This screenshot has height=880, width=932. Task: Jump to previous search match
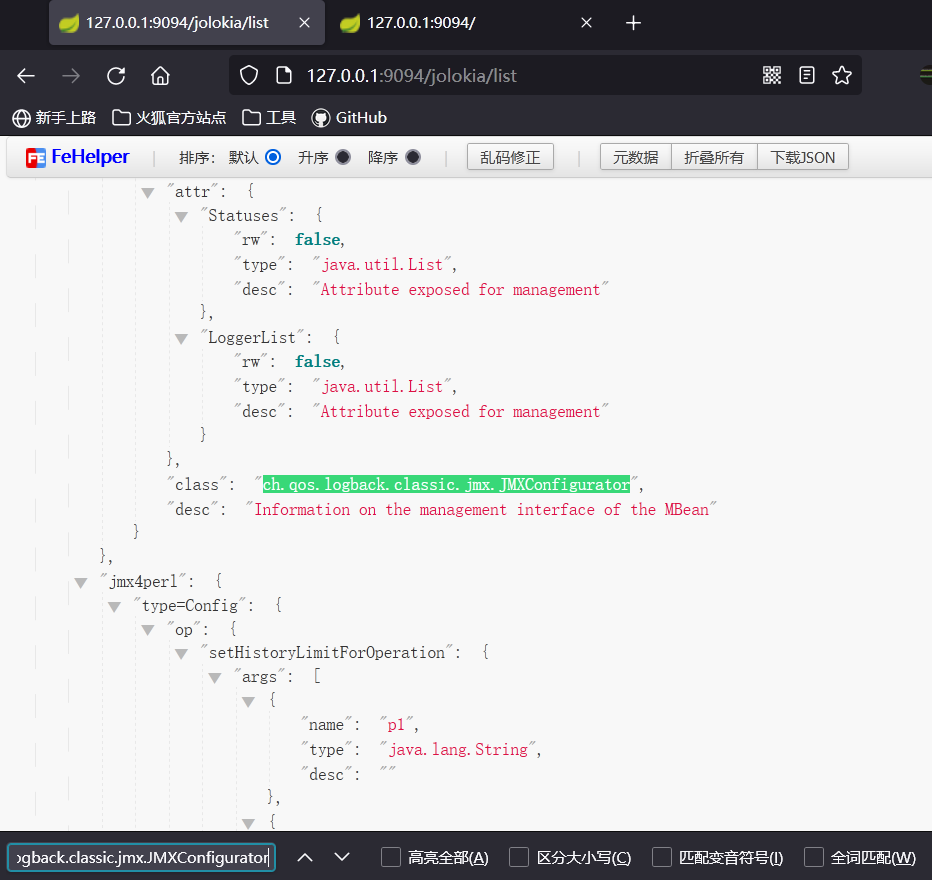pos(305,857)
